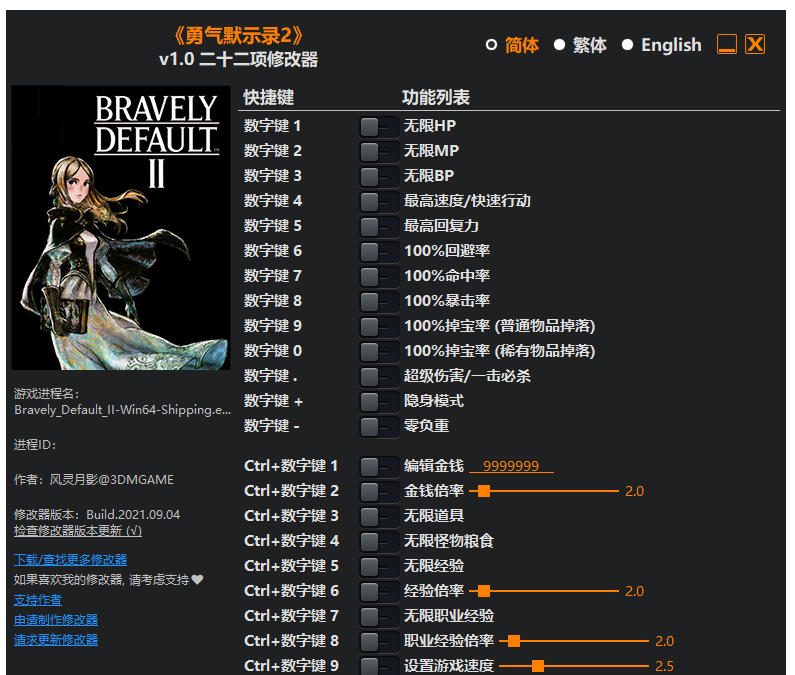
Task: Enable 无限职业经验 toggle
Action: coord(379,616)
